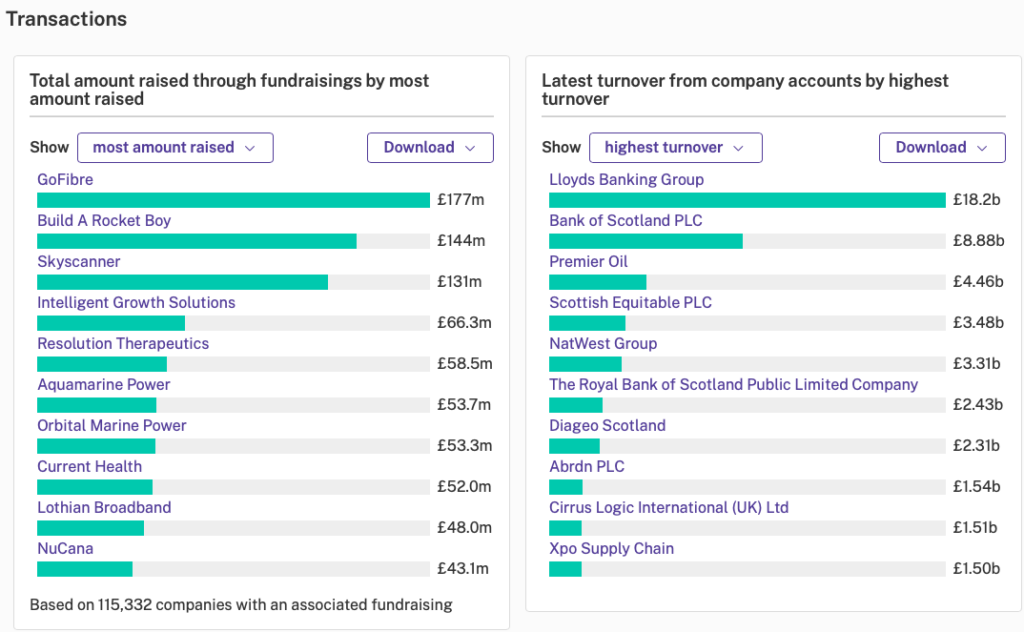Open Lothian Broadband link
1024x632 pixels.
pos(104,508)
